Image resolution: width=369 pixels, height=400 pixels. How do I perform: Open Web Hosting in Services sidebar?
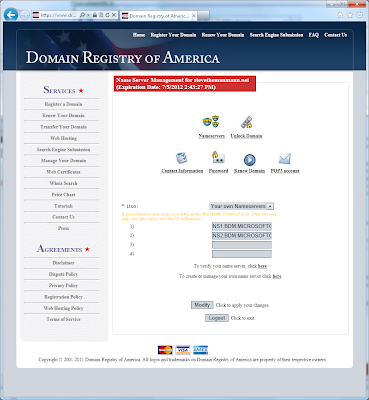tap(63, 138)
